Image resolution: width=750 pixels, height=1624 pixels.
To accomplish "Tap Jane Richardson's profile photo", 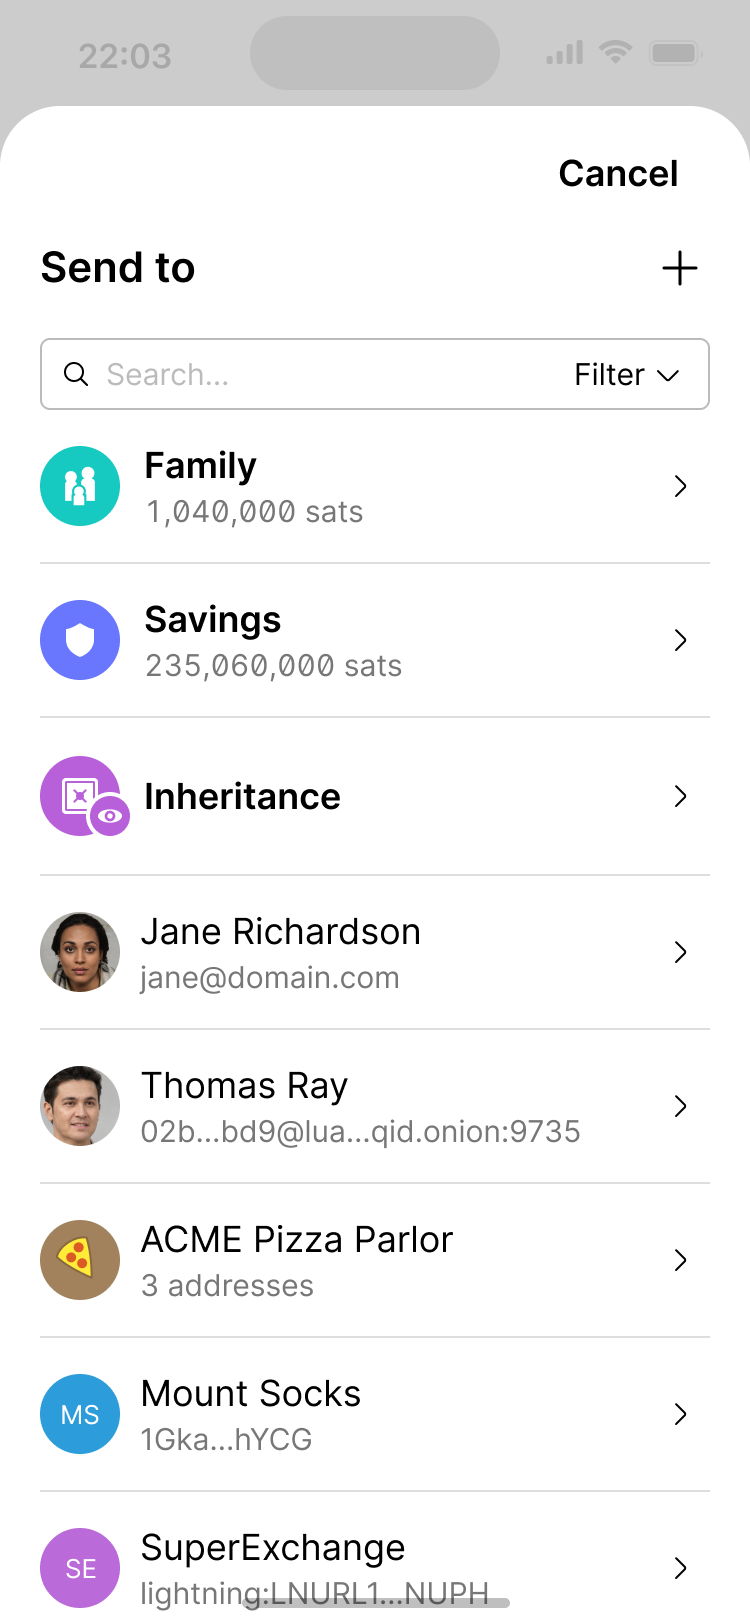I will 80,952.
